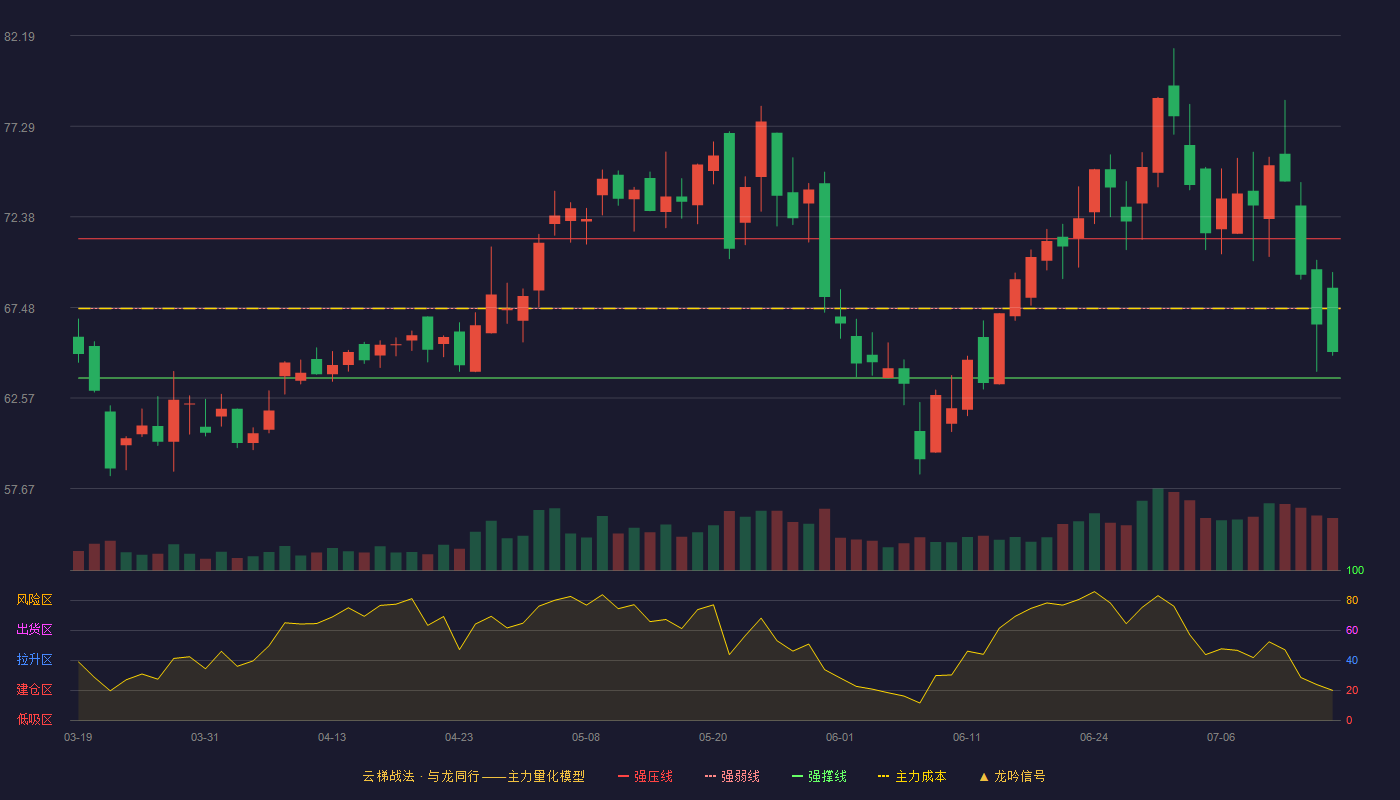Click the 72.38 price axis label
This screenshot has width=1400, height=800.
(19, 218)
